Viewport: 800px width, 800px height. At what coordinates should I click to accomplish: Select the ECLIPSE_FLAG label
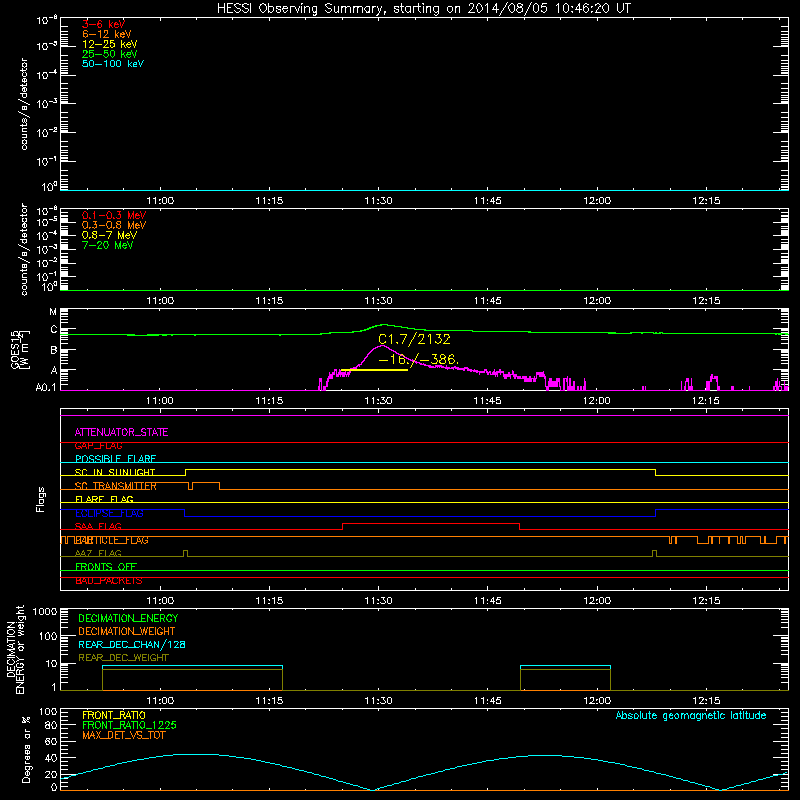[109, 513]
